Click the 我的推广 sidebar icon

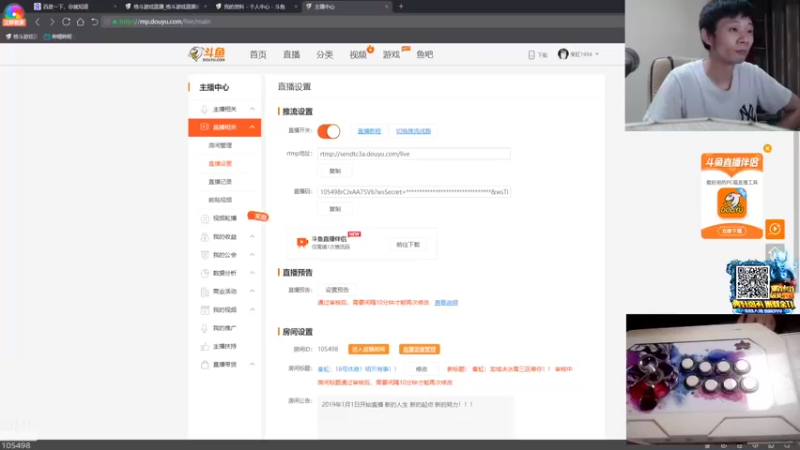(x=205, y=328)
